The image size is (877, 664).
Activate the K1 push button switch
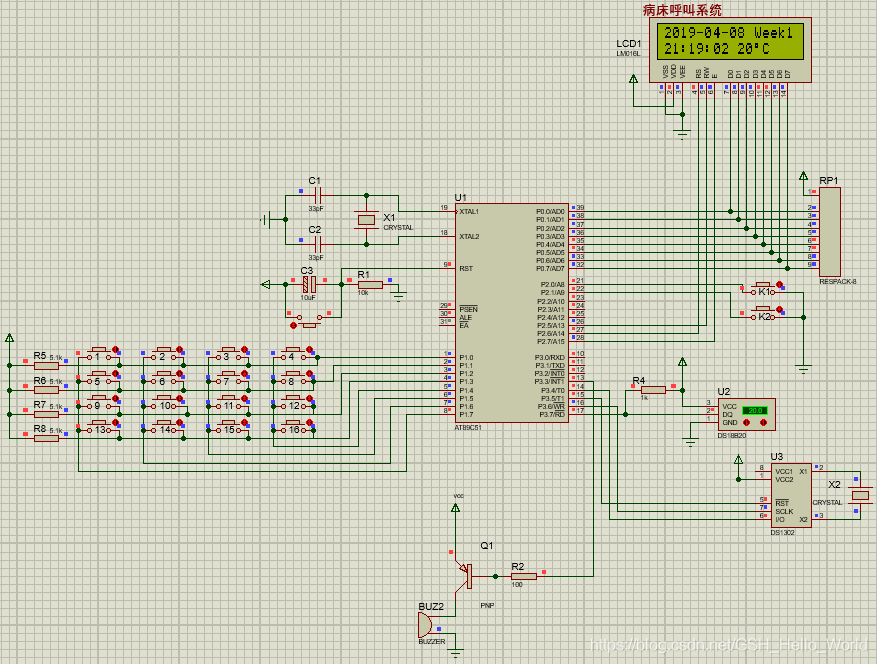coord(763,289)
